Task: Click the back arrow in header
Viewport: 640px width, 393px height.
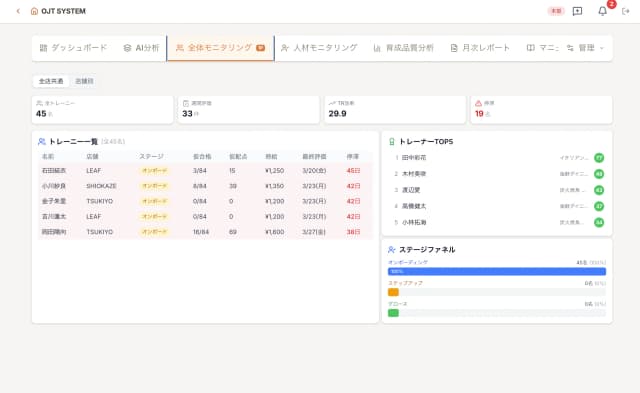Action: (x=18, y=11)
